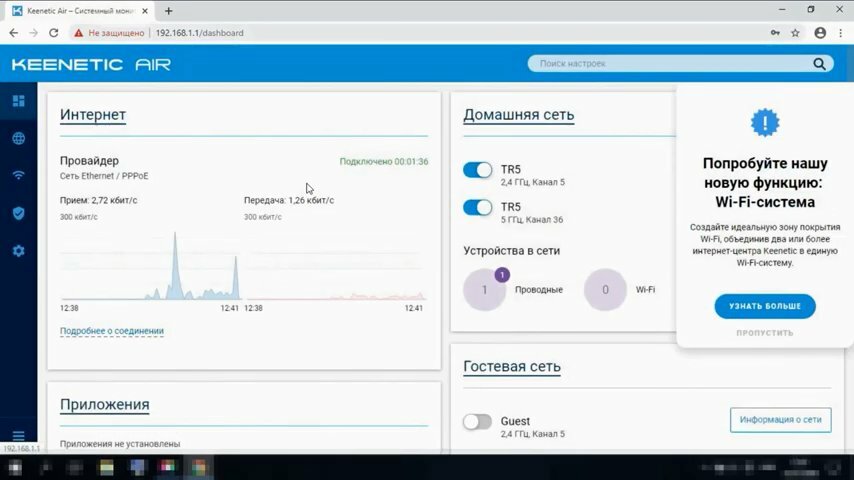Click Не защищено security label
This screenshot has width=854, height=480.
[x=116, y=33]
